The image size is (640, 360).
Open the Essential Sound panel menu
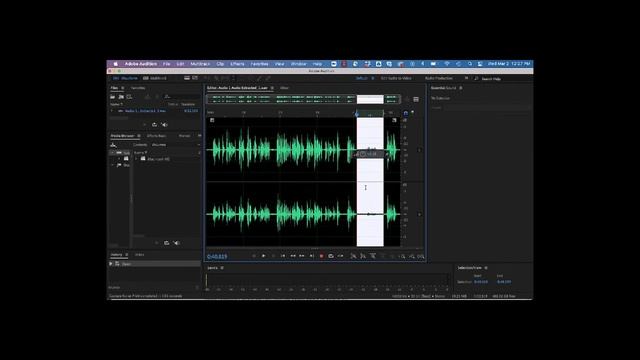tap(461, 88)
